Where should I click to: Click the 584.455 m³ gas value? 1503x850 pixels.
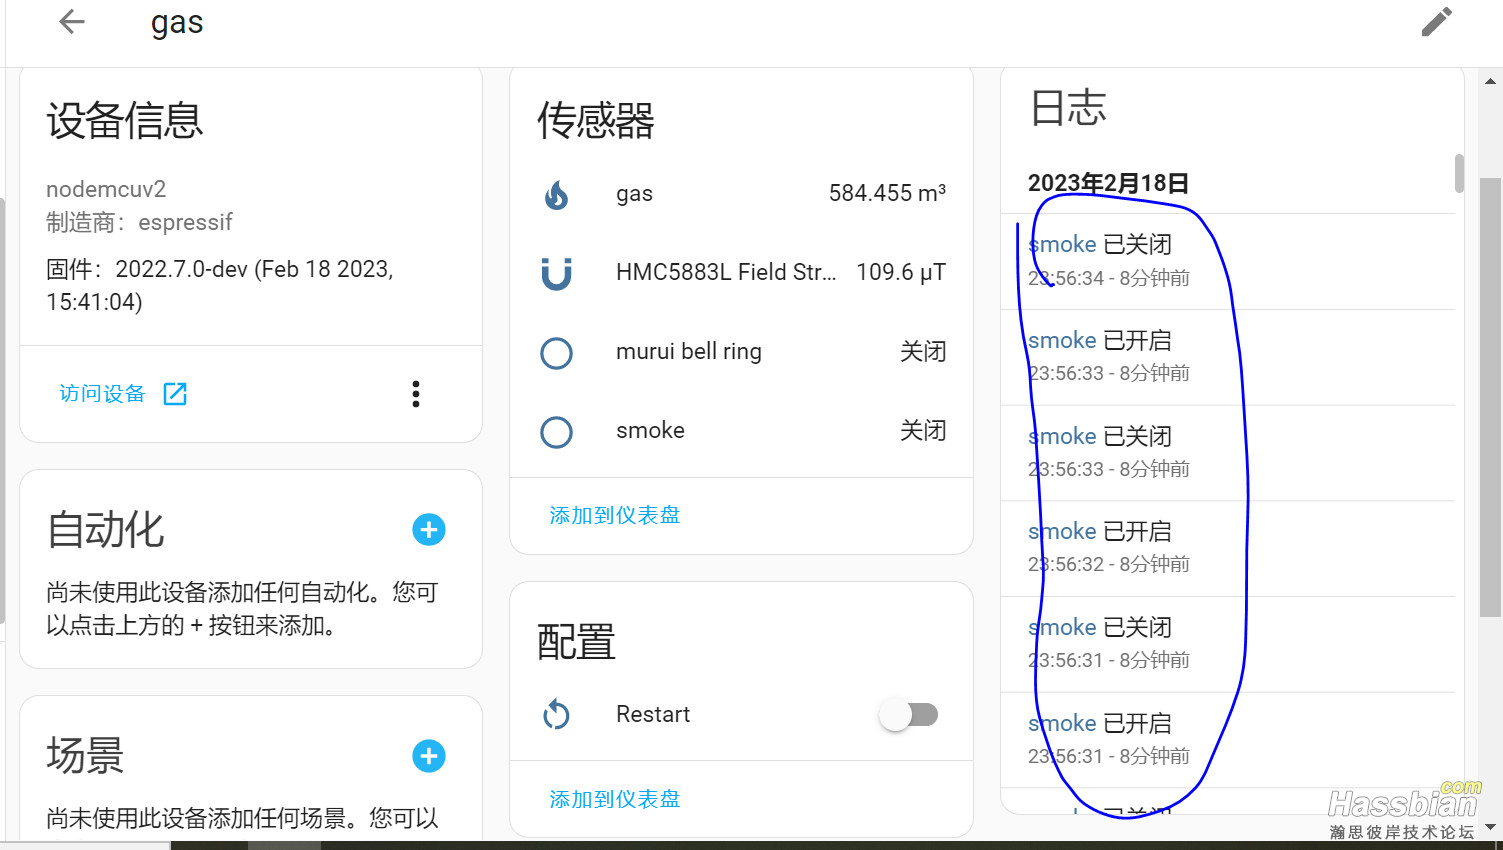(887, 193)
